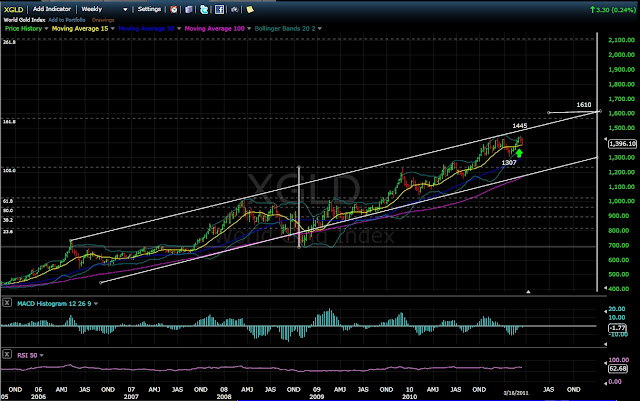
Task: Click the white triangle date marker
Action: point(528,292)
